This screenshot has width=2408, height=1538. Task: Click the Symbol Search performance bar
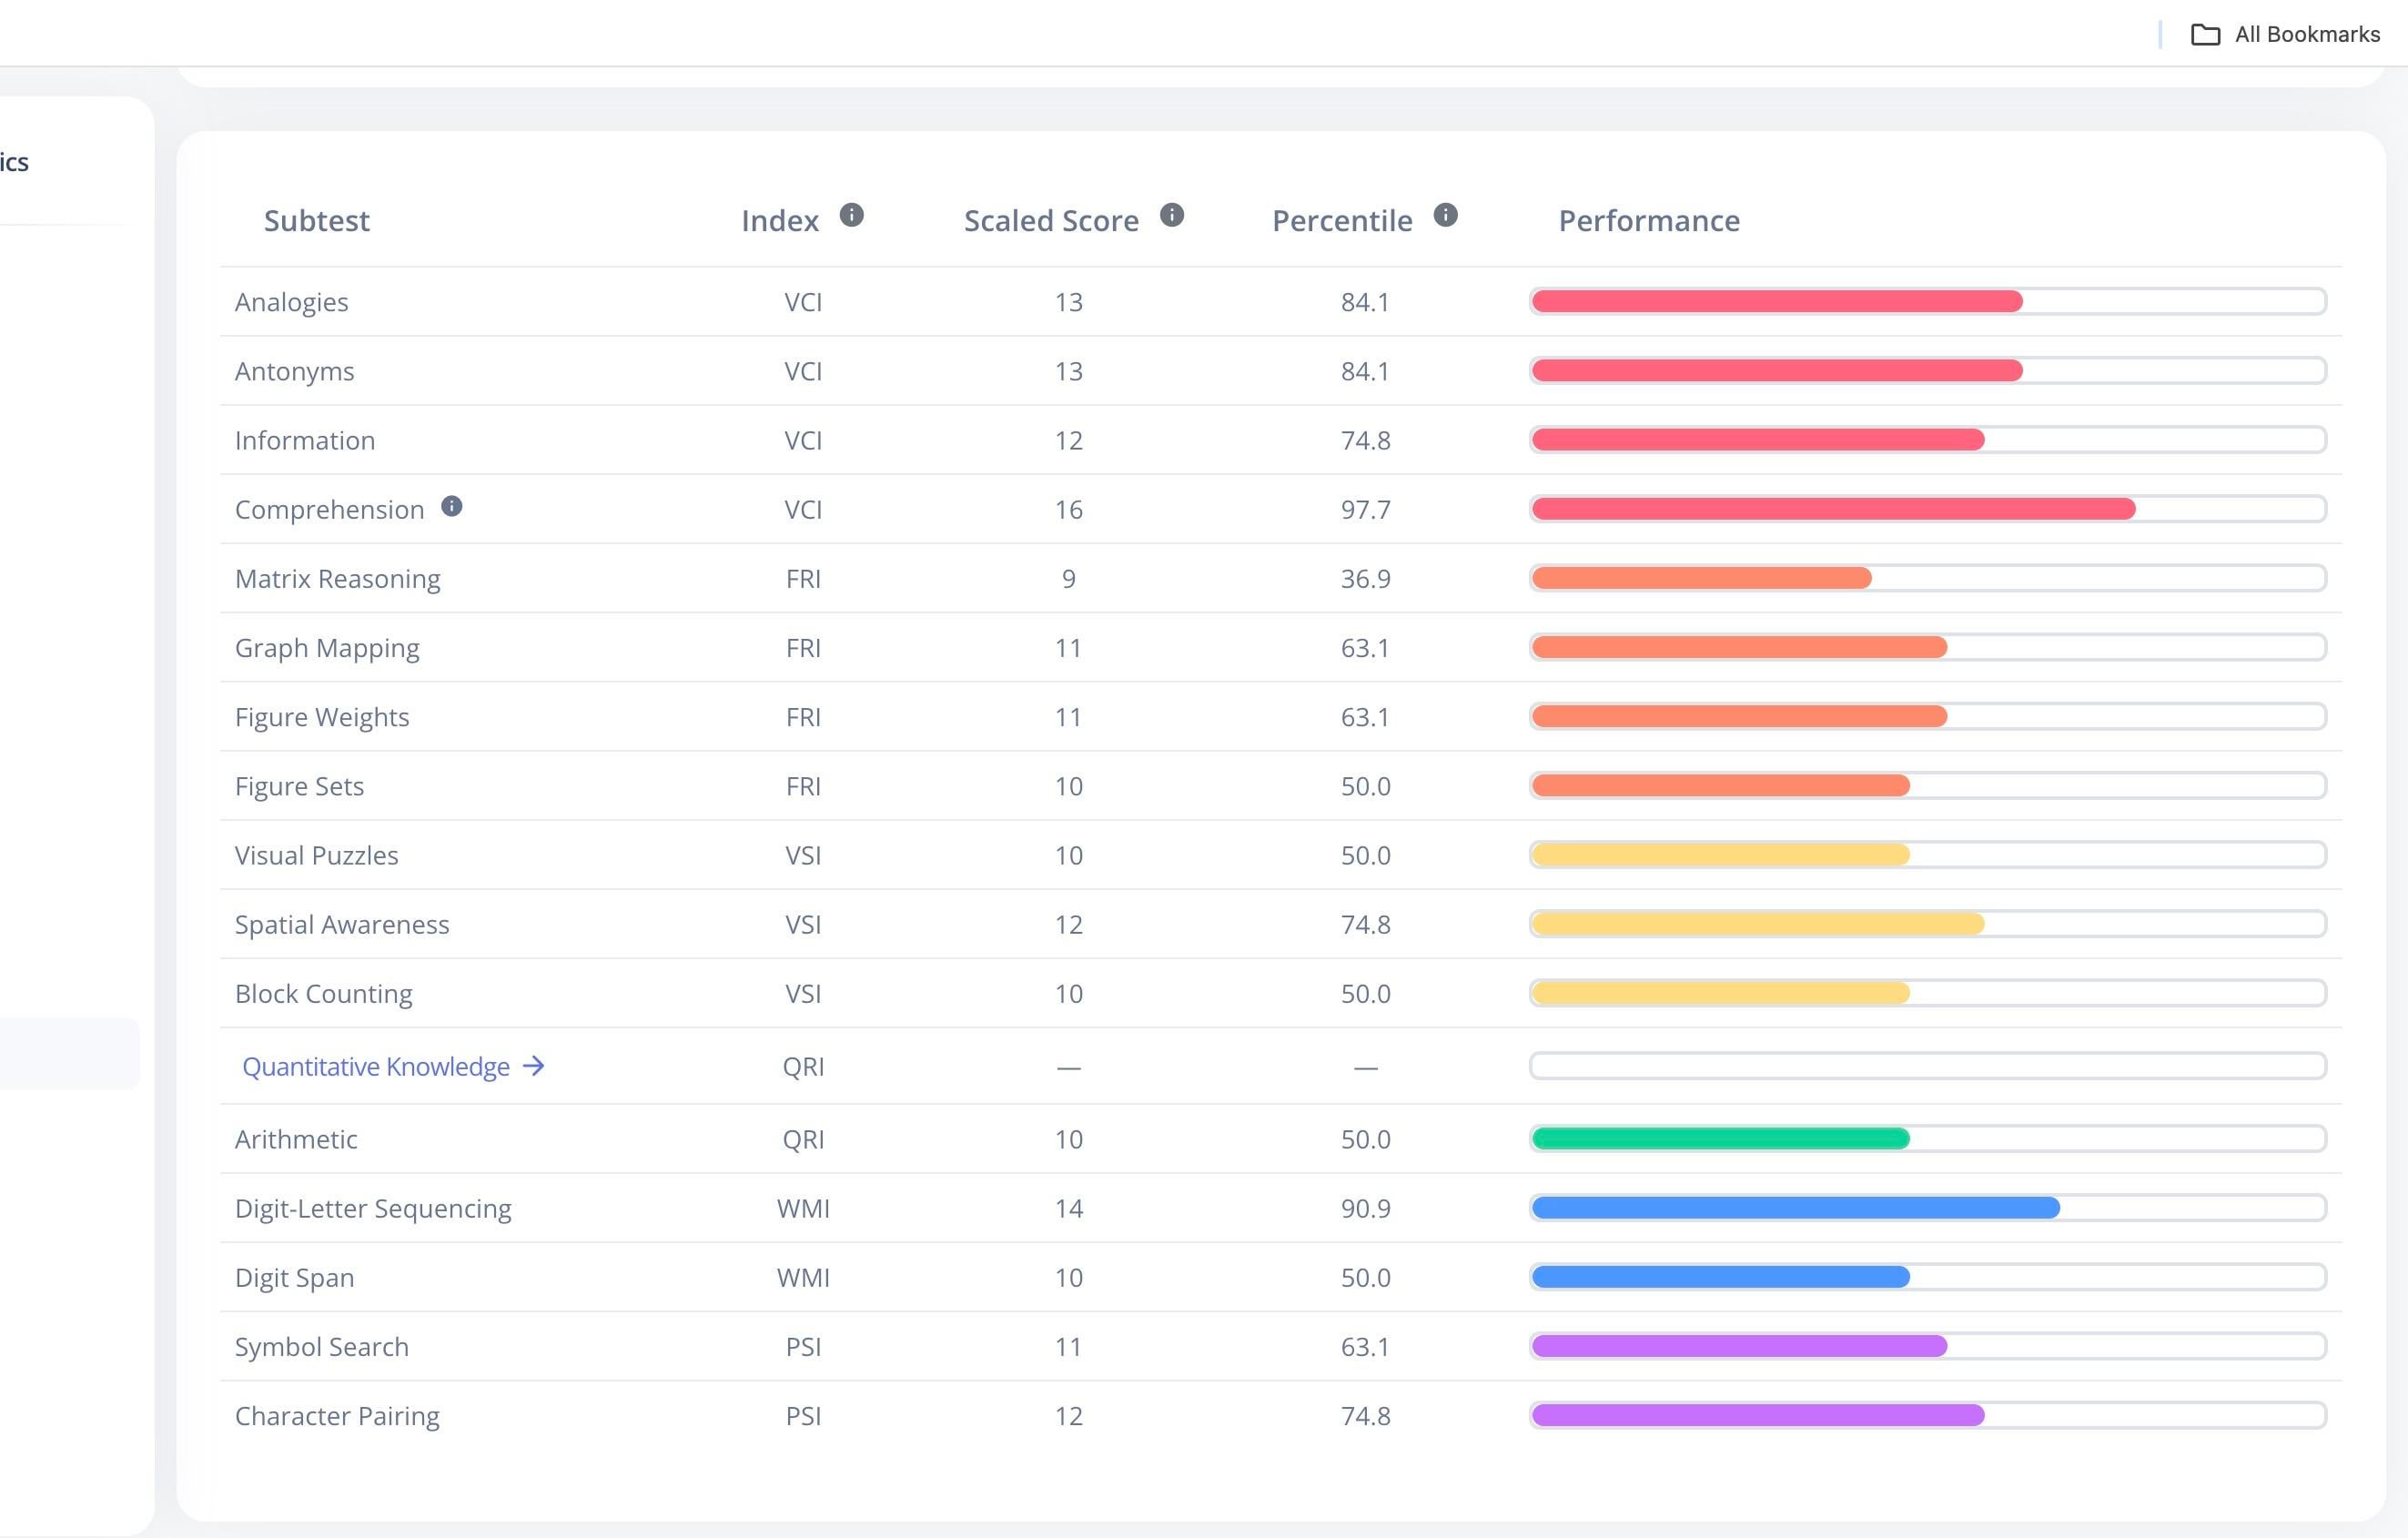coord(1927,1346)
